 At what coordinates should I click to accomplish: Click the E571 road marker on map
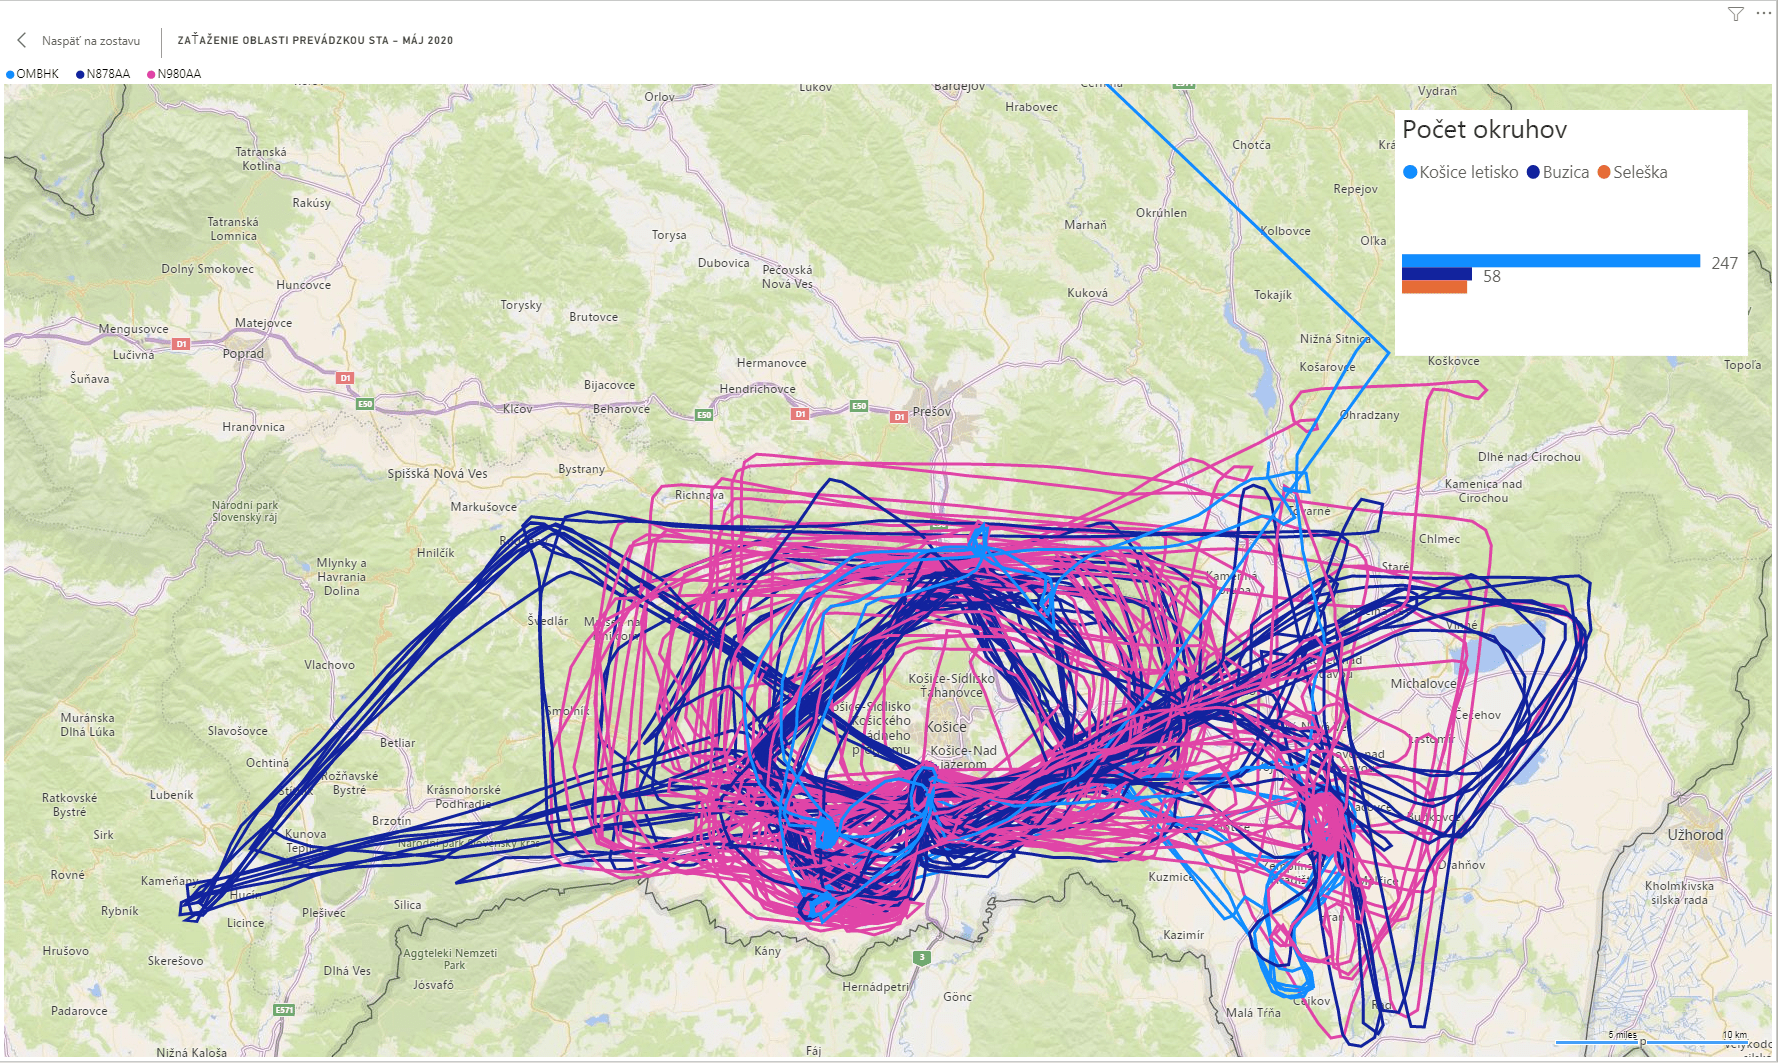pos(284,1010)
